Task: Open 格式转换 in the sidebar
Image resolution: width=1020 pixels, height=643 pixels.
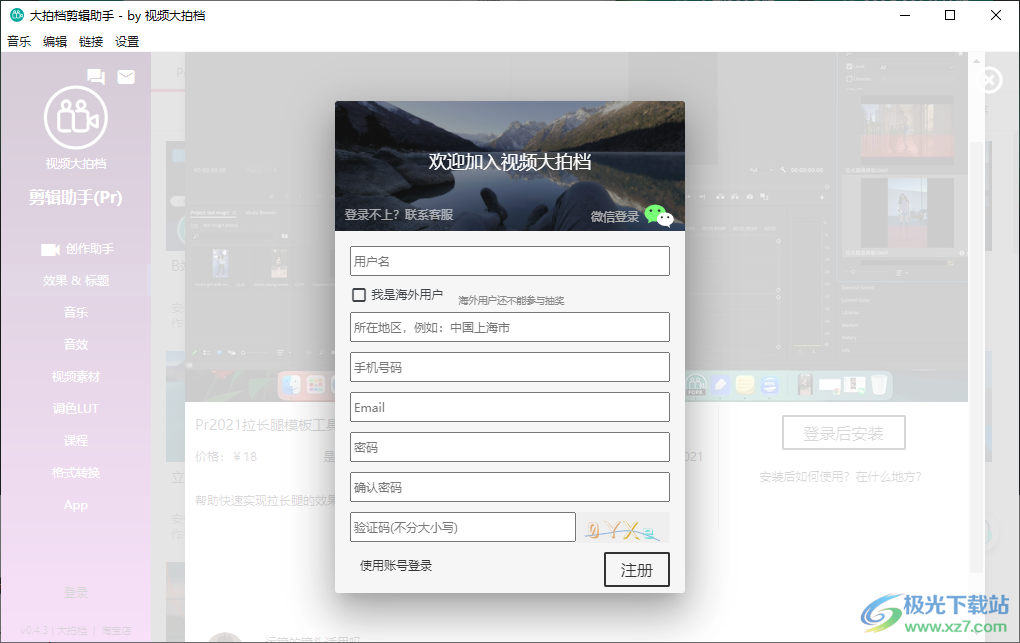Action: coord(76,472)
